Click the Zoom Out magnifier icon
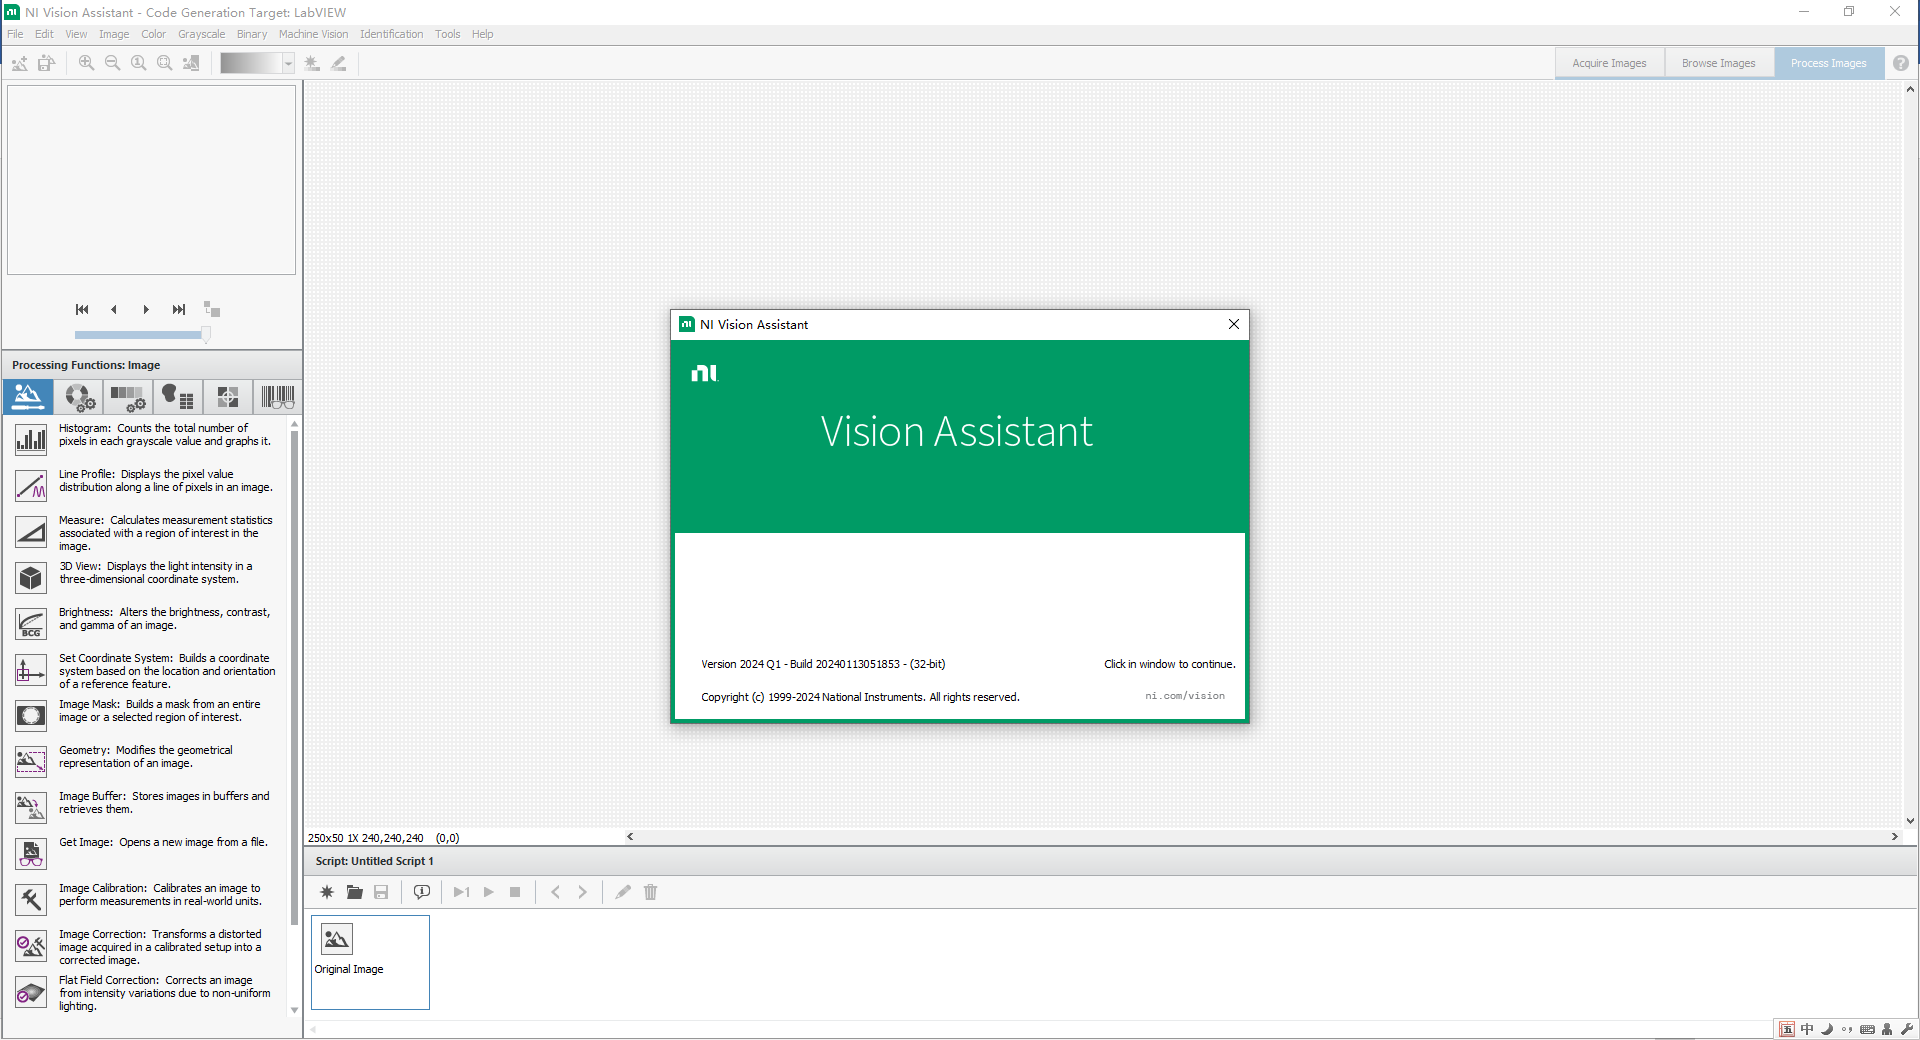The image size is (1920, 1040). coord(113,63)
